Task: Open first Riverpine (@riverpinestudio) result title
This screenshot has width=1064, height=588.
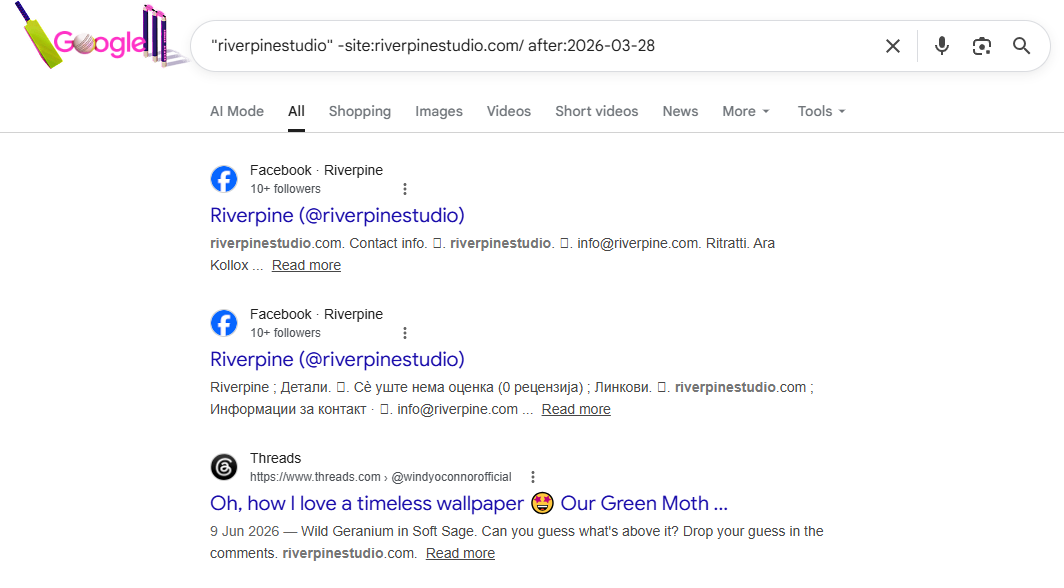Action: click(x=337, y=216)
